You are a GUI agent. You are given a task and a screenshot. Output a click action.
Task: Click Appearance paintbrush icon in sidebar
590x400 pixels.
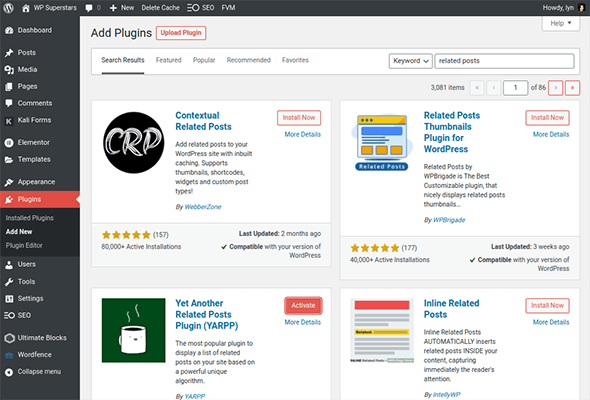click(x=9, y=182)
